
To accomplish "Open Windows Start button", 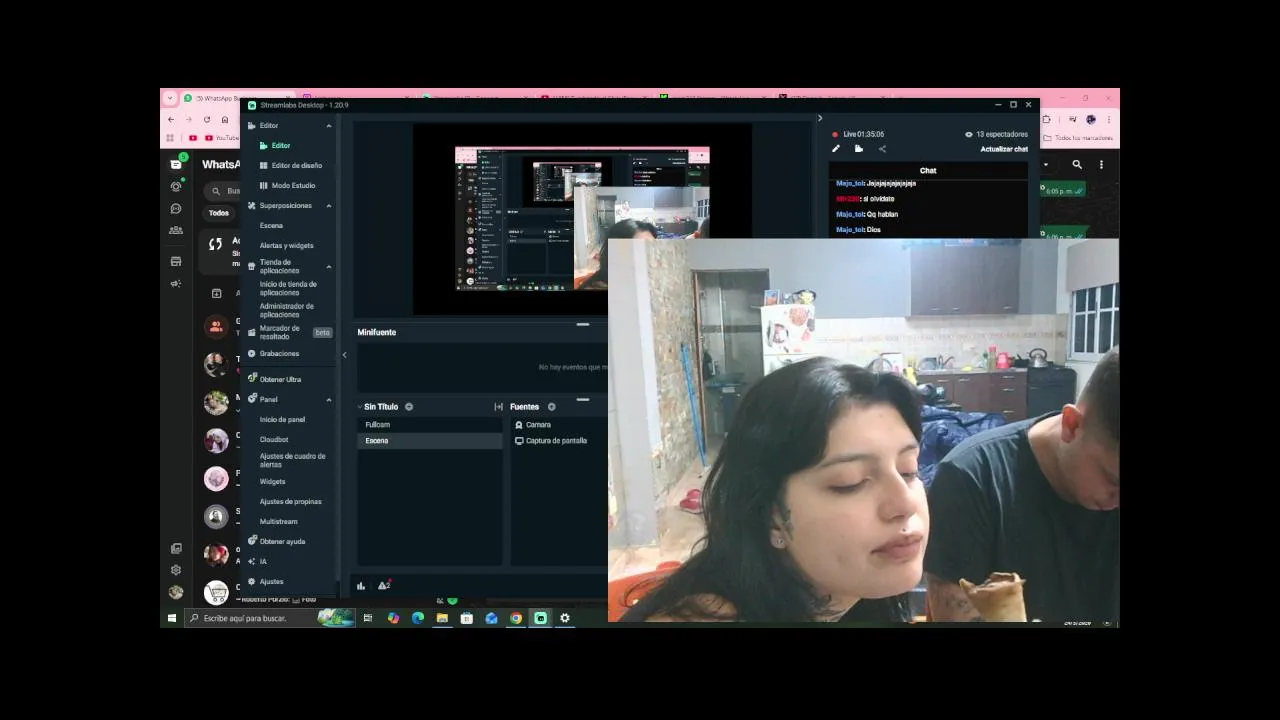I will pyautogui.click(x=172, y=618).
